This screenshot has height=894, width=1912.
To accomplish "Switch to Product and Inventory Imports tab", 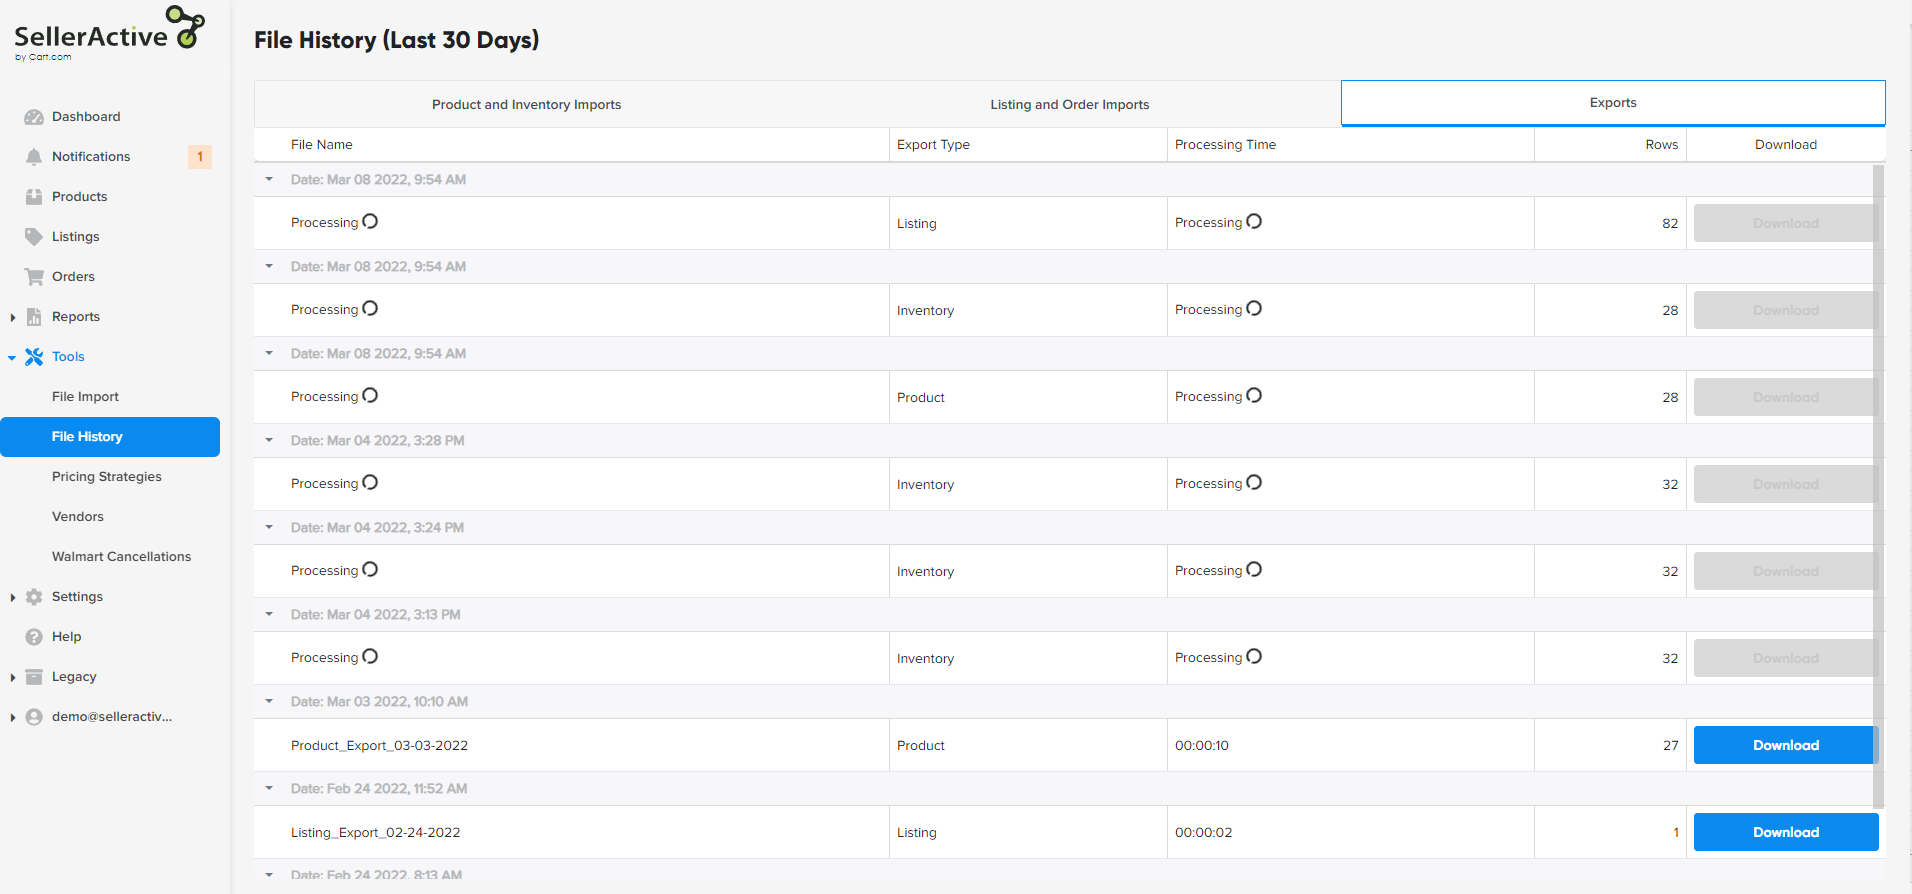I will coord(526,104).
